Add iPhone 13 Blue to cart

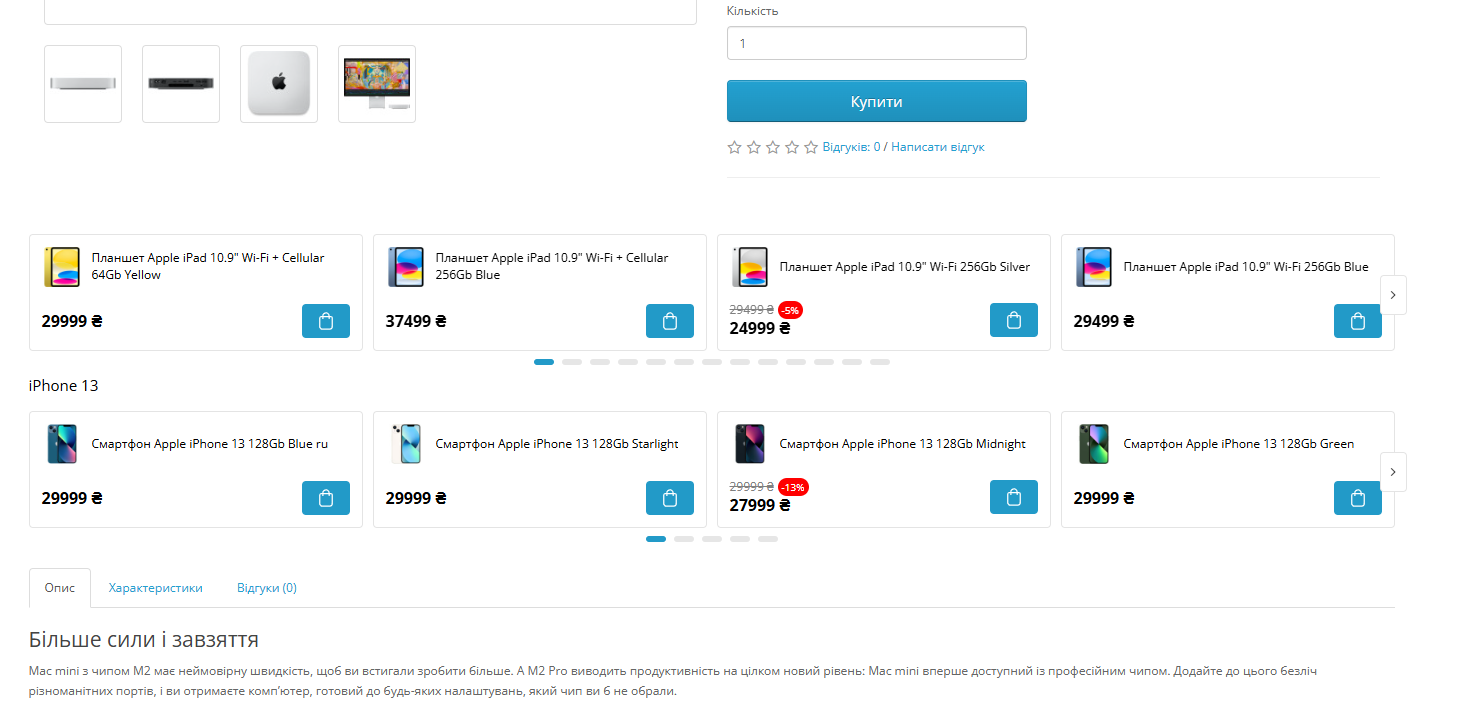326,498
